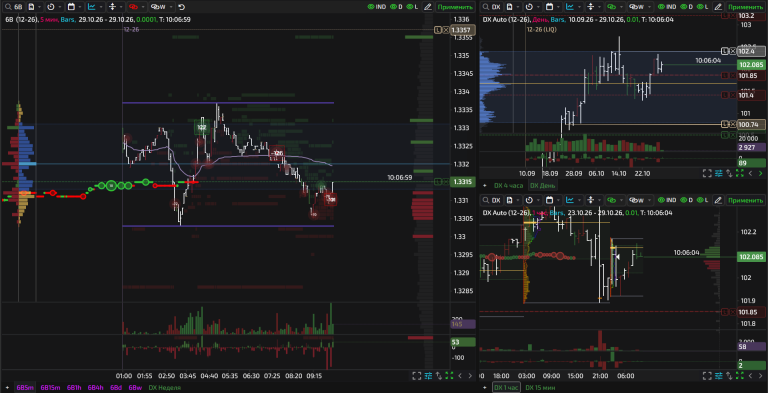Click the pencil drawing icon in the top DX daily toolbar

pos(719,7)
